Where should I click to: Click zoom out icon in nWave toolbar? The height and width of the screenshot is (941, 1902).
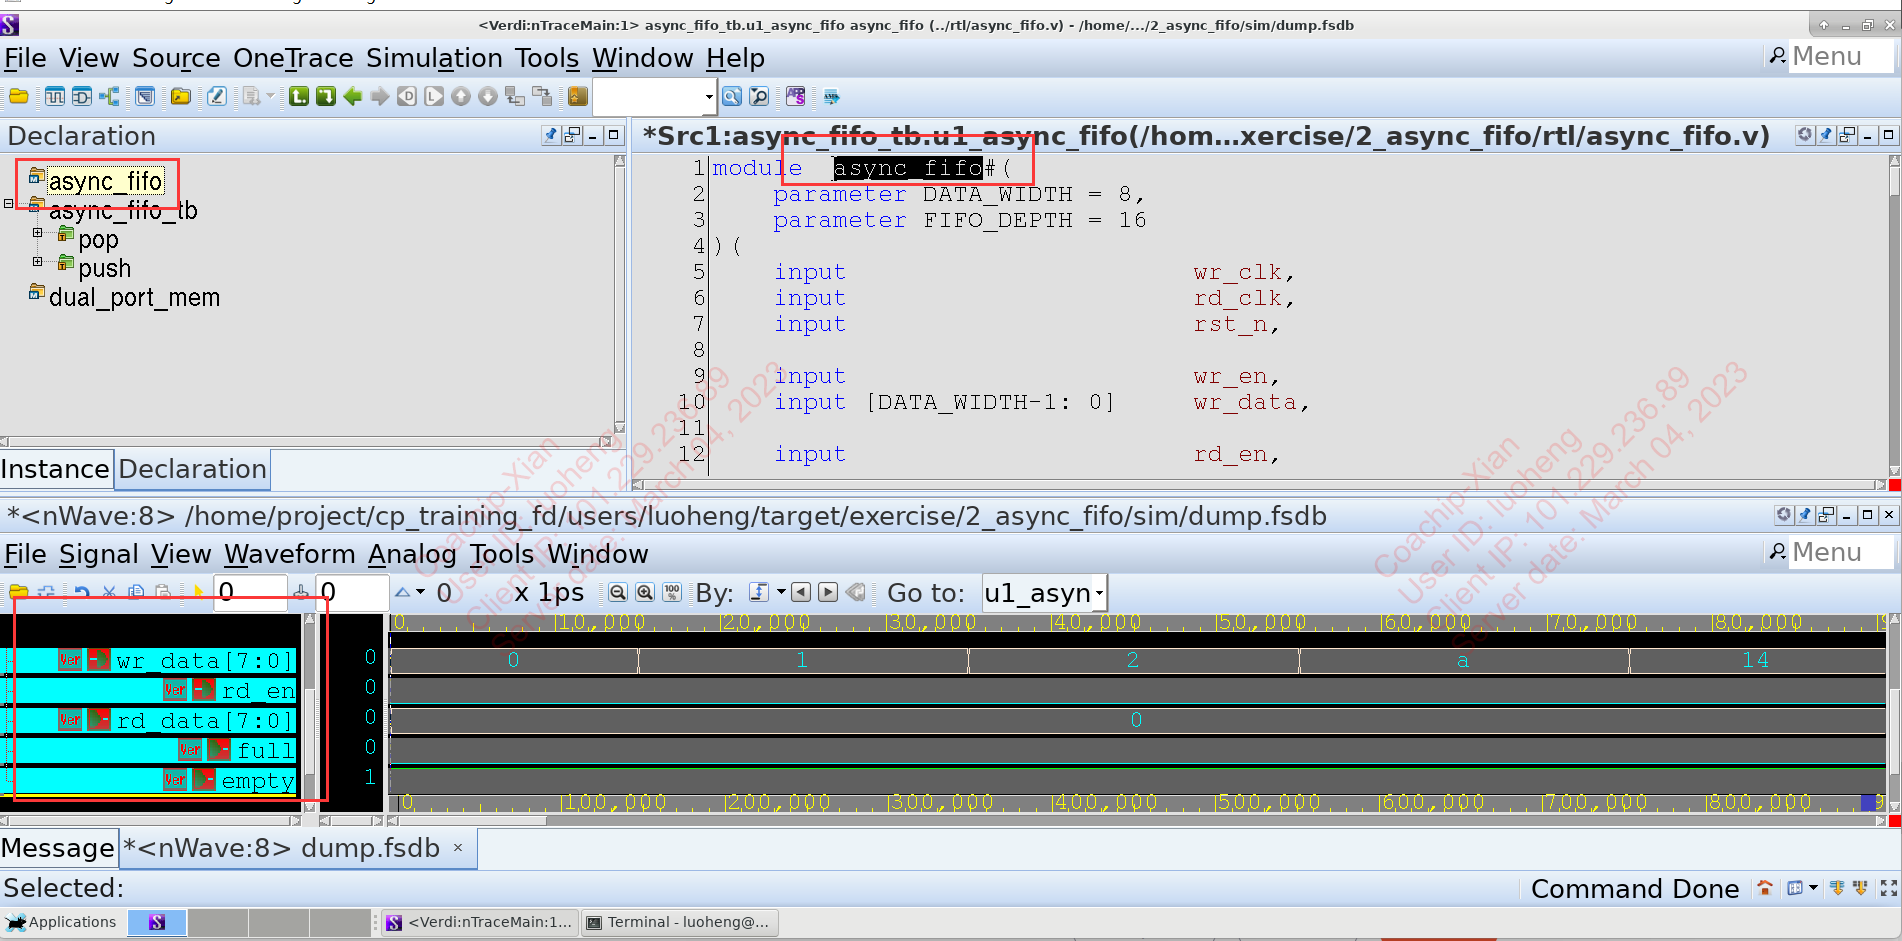618,592
